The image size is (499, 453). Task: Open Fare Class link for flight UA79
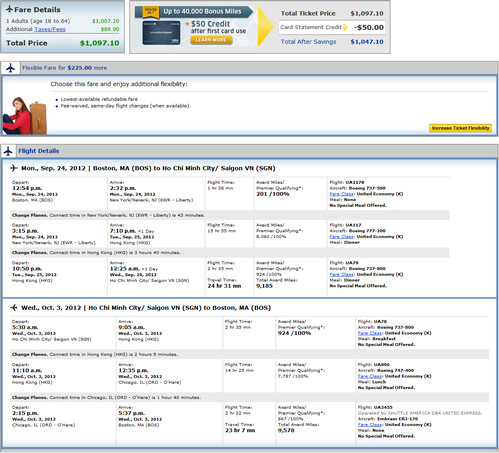click(x=342, y=275)
